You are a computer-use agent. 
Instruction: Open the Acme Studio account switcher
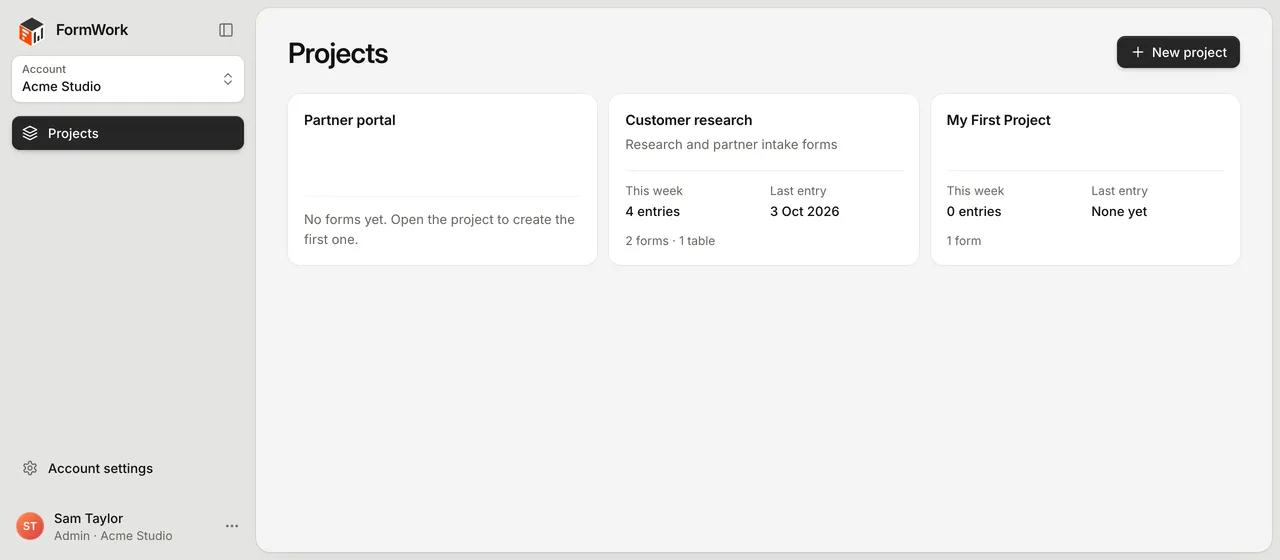tap(128, 79)
